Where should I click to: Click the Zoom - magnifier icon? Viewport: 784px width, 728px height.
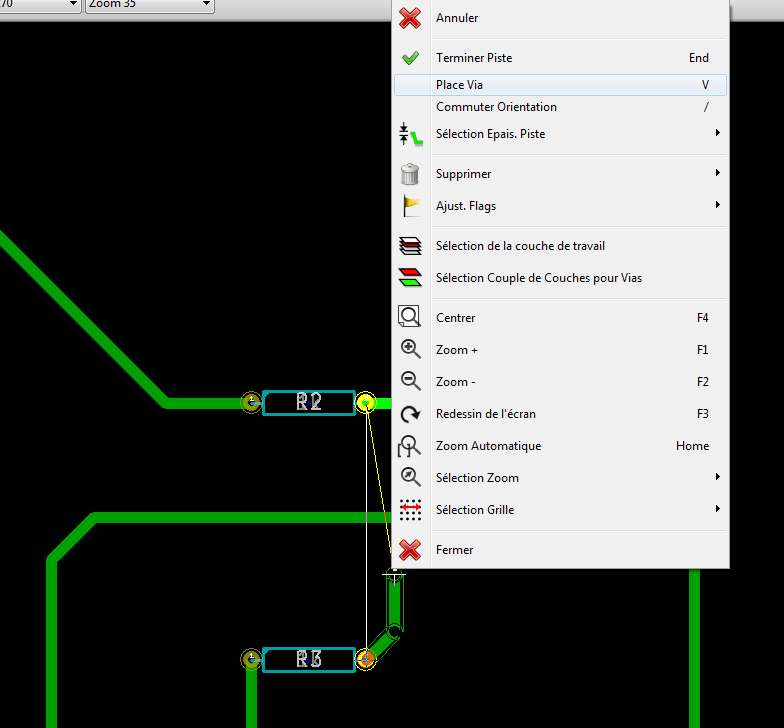click(410, 381)
